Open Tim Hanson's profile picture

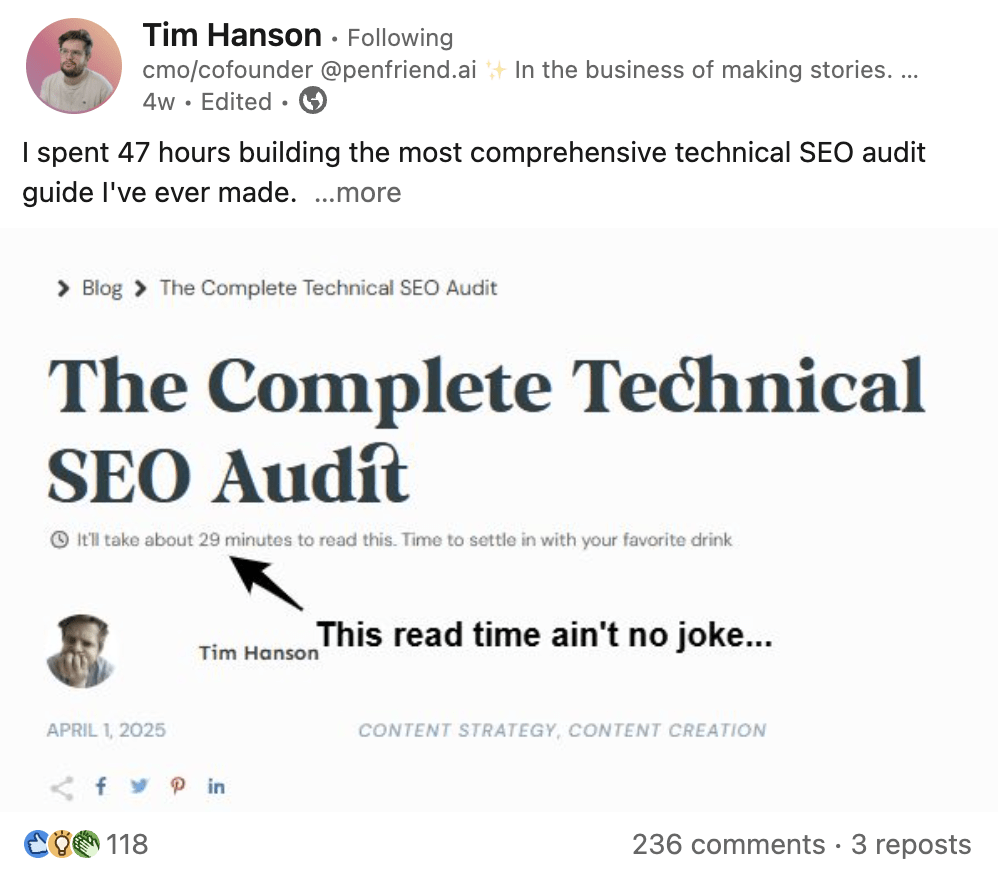(x=74, y=66)
